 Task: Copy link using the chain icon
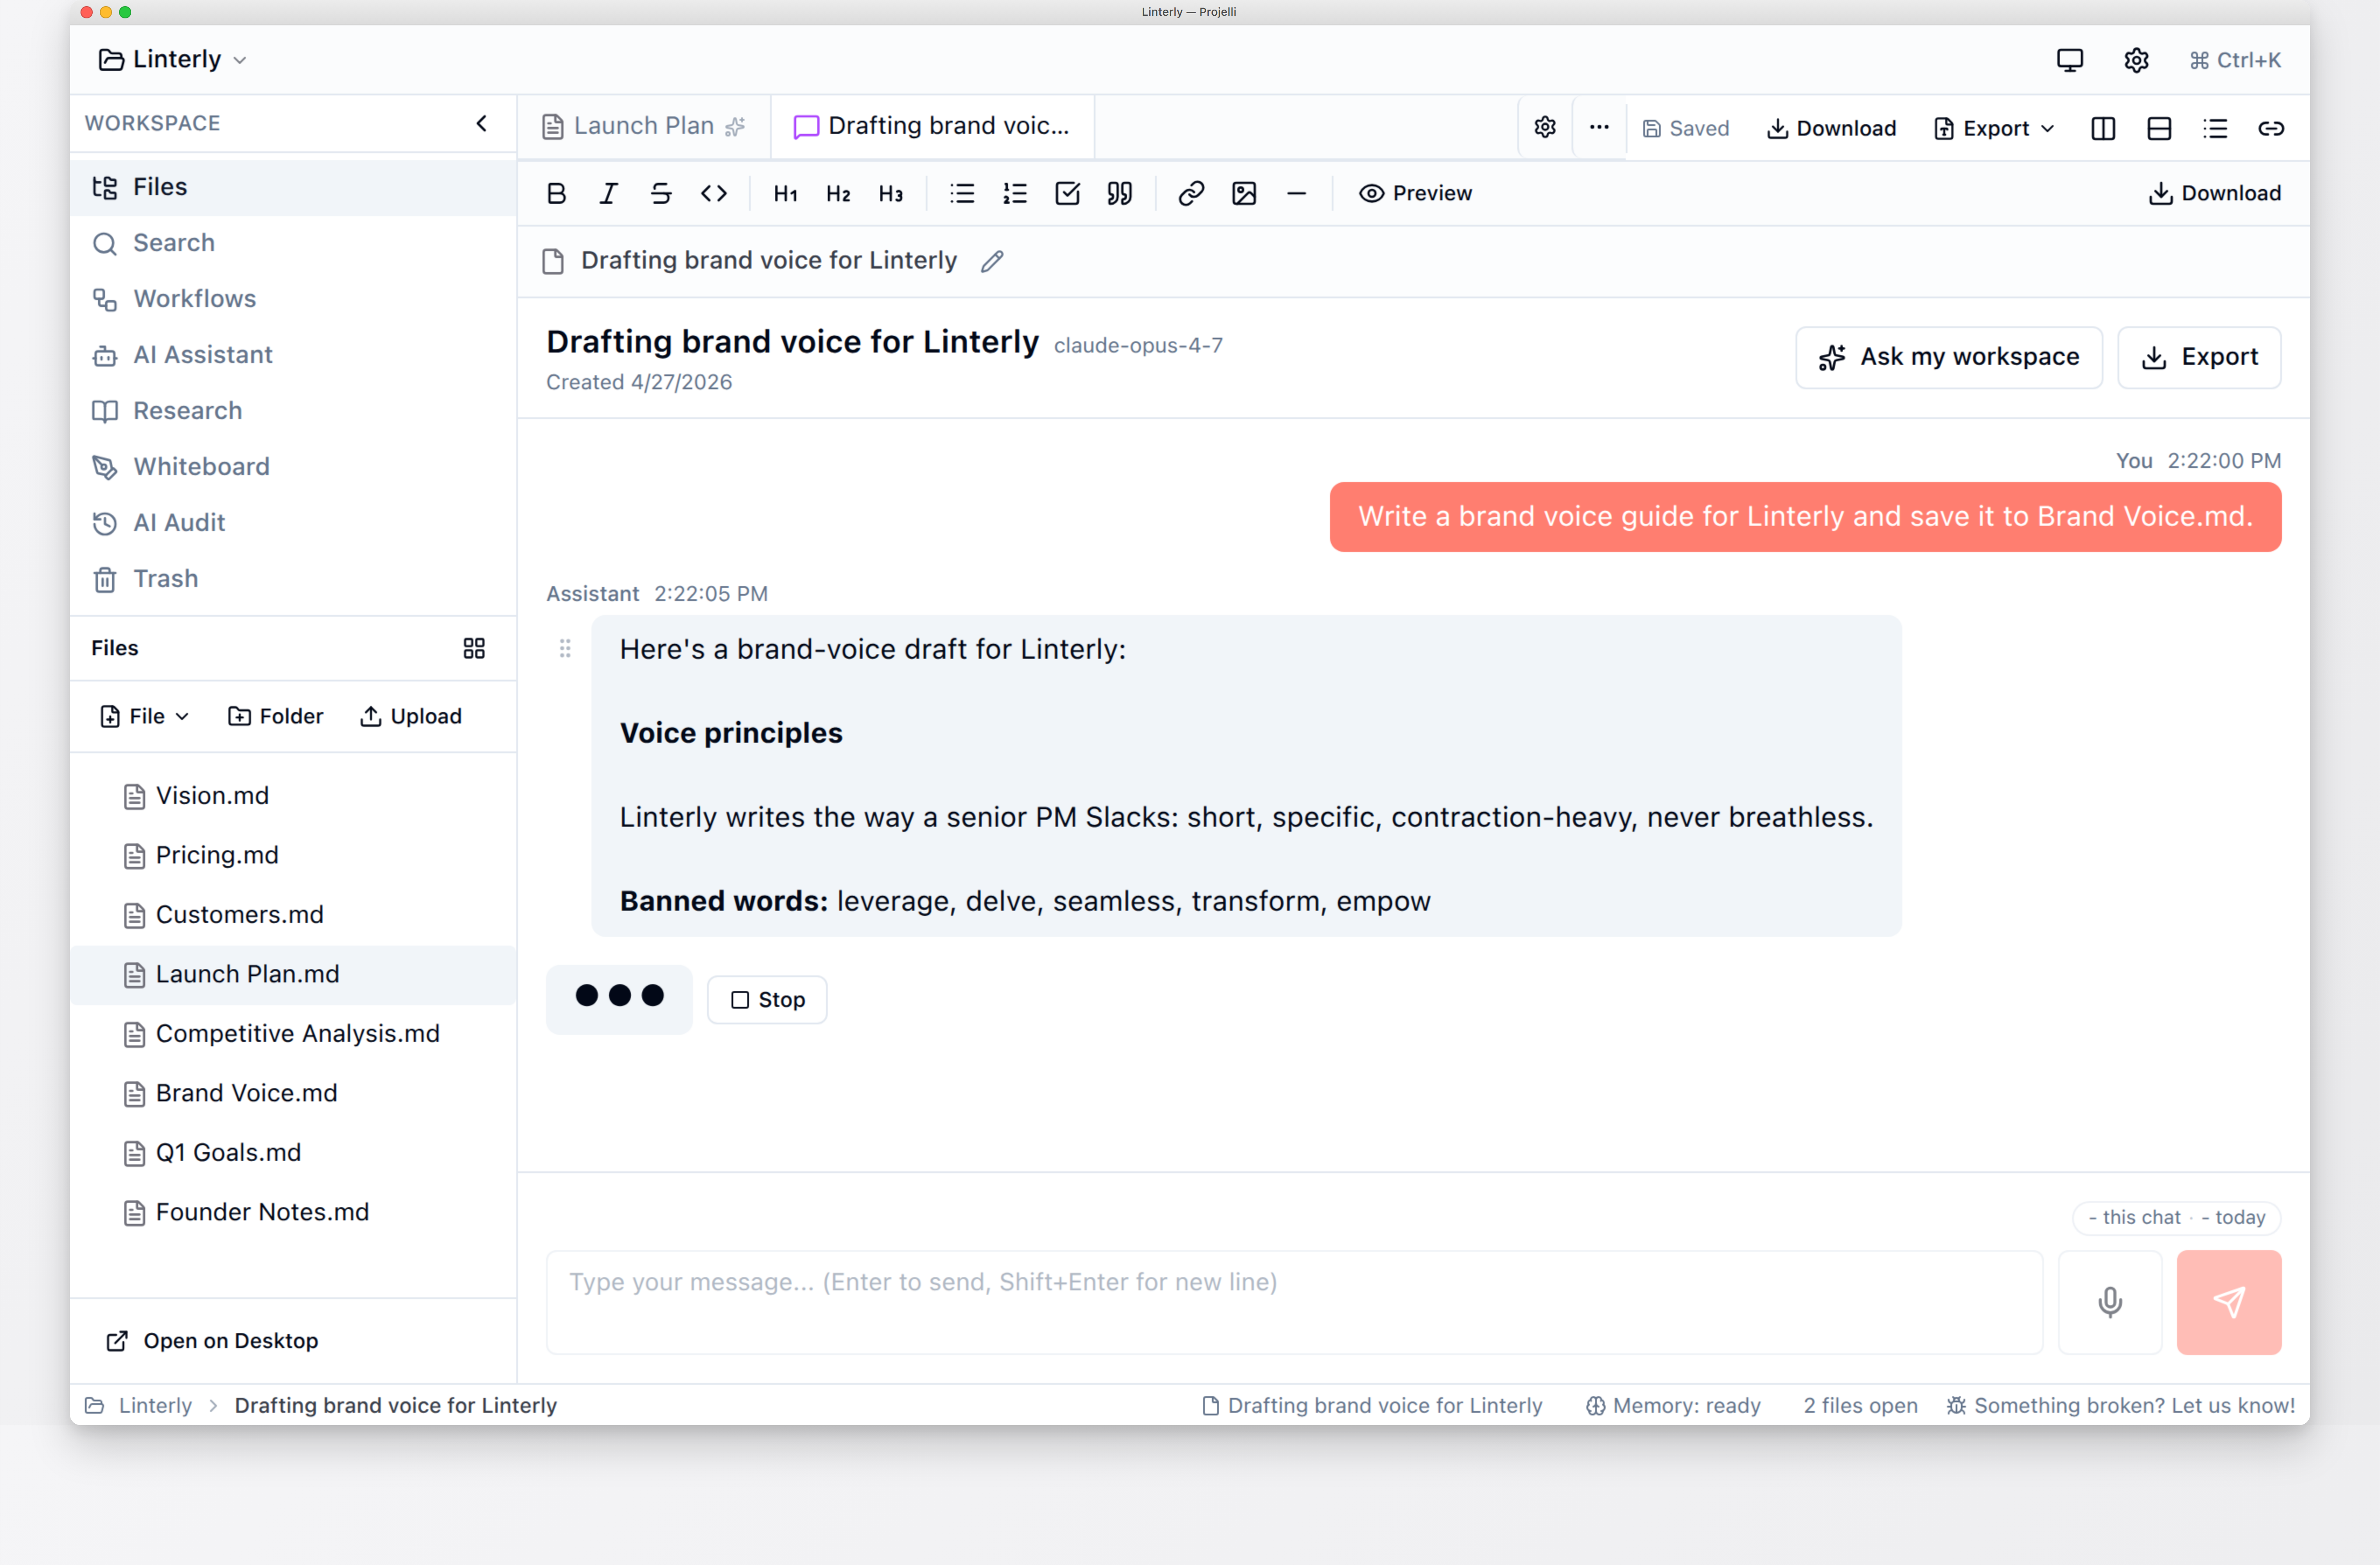[x=2271, y=128]
